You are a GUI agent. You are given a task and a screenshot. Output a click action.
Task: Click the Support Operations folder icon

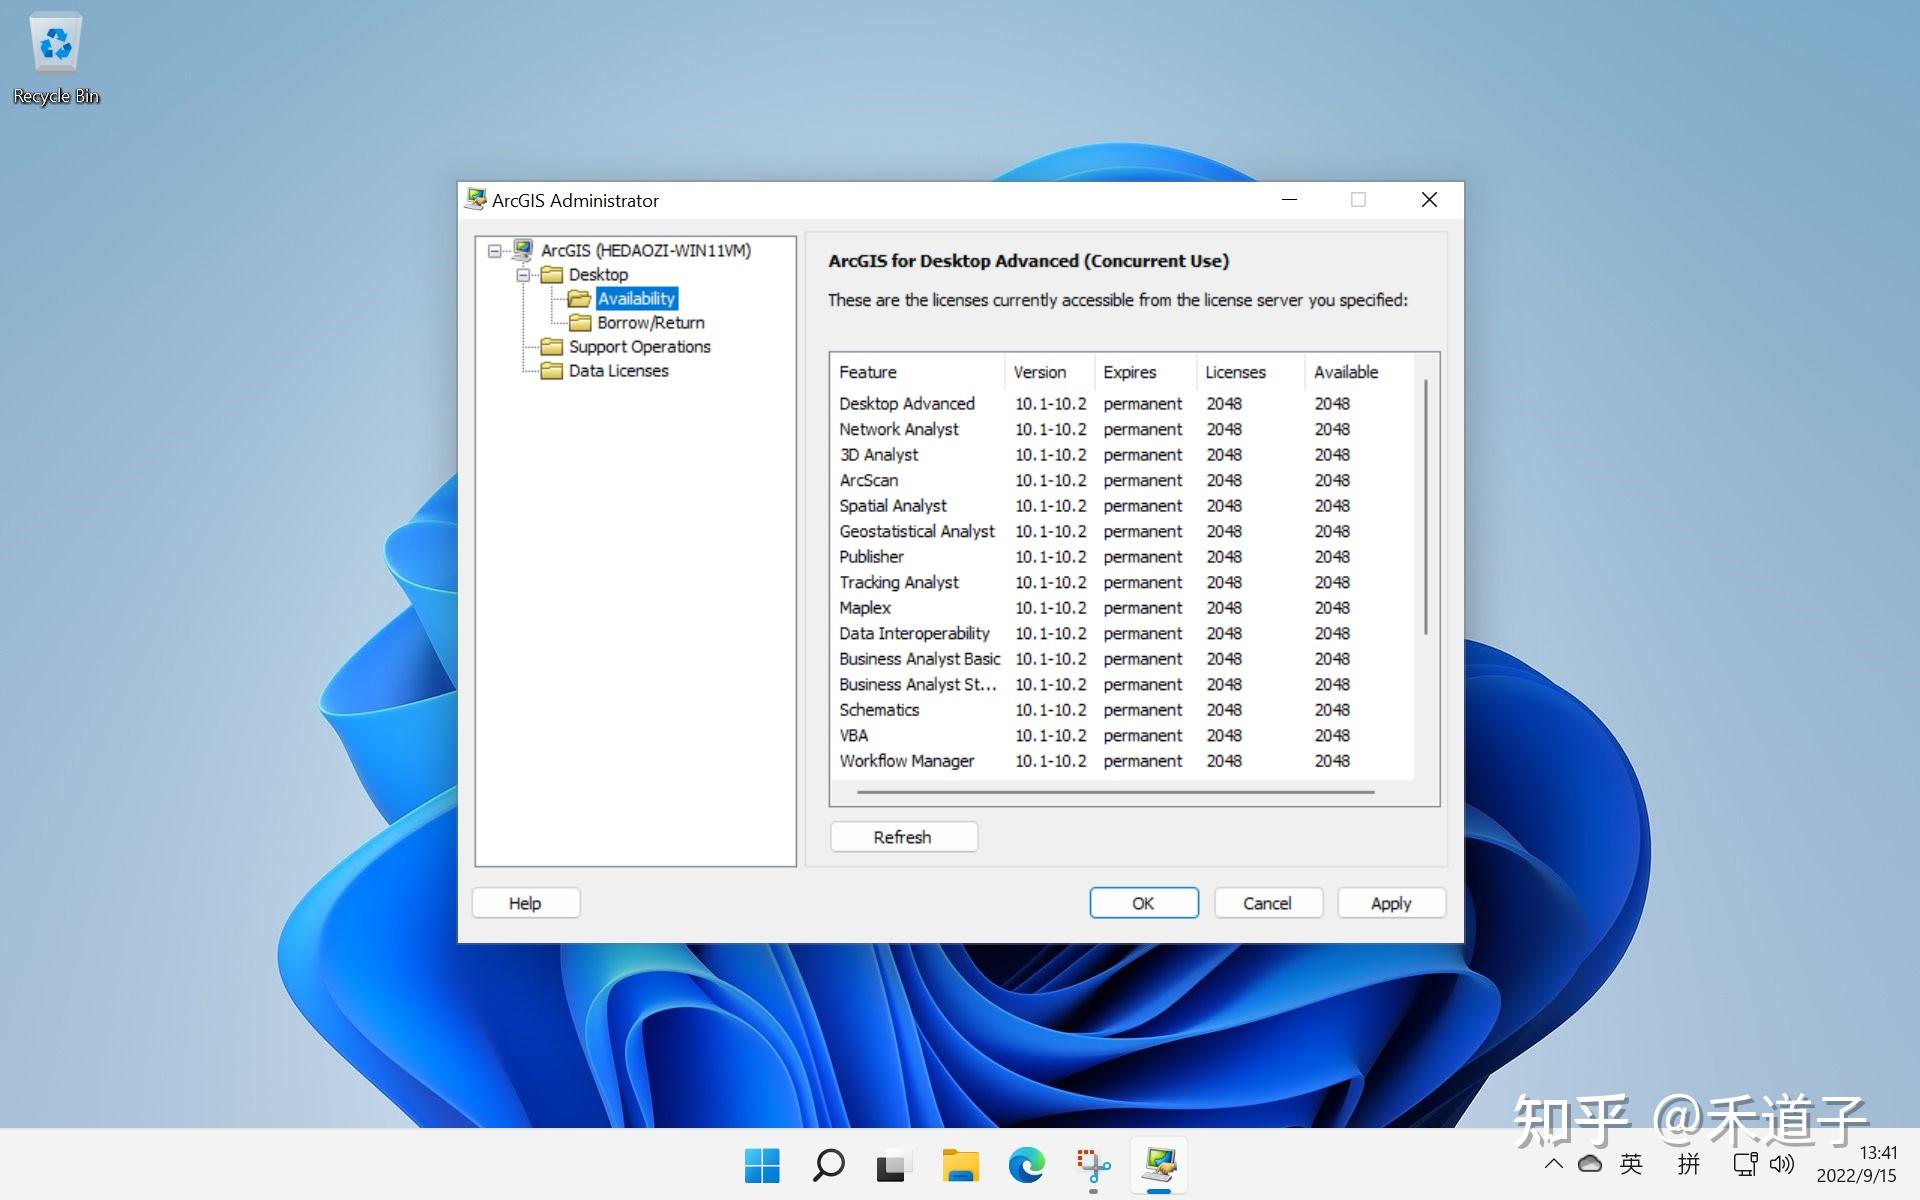[552, 346]
